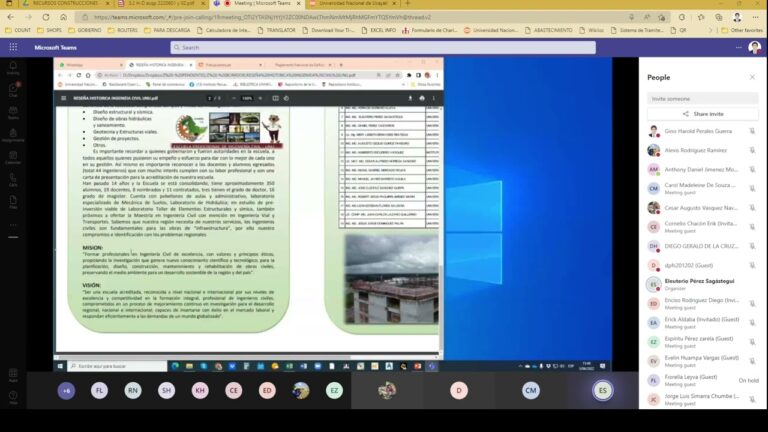Open Teams section in the left rail
The image size is (768, 432).
[13, 113]
